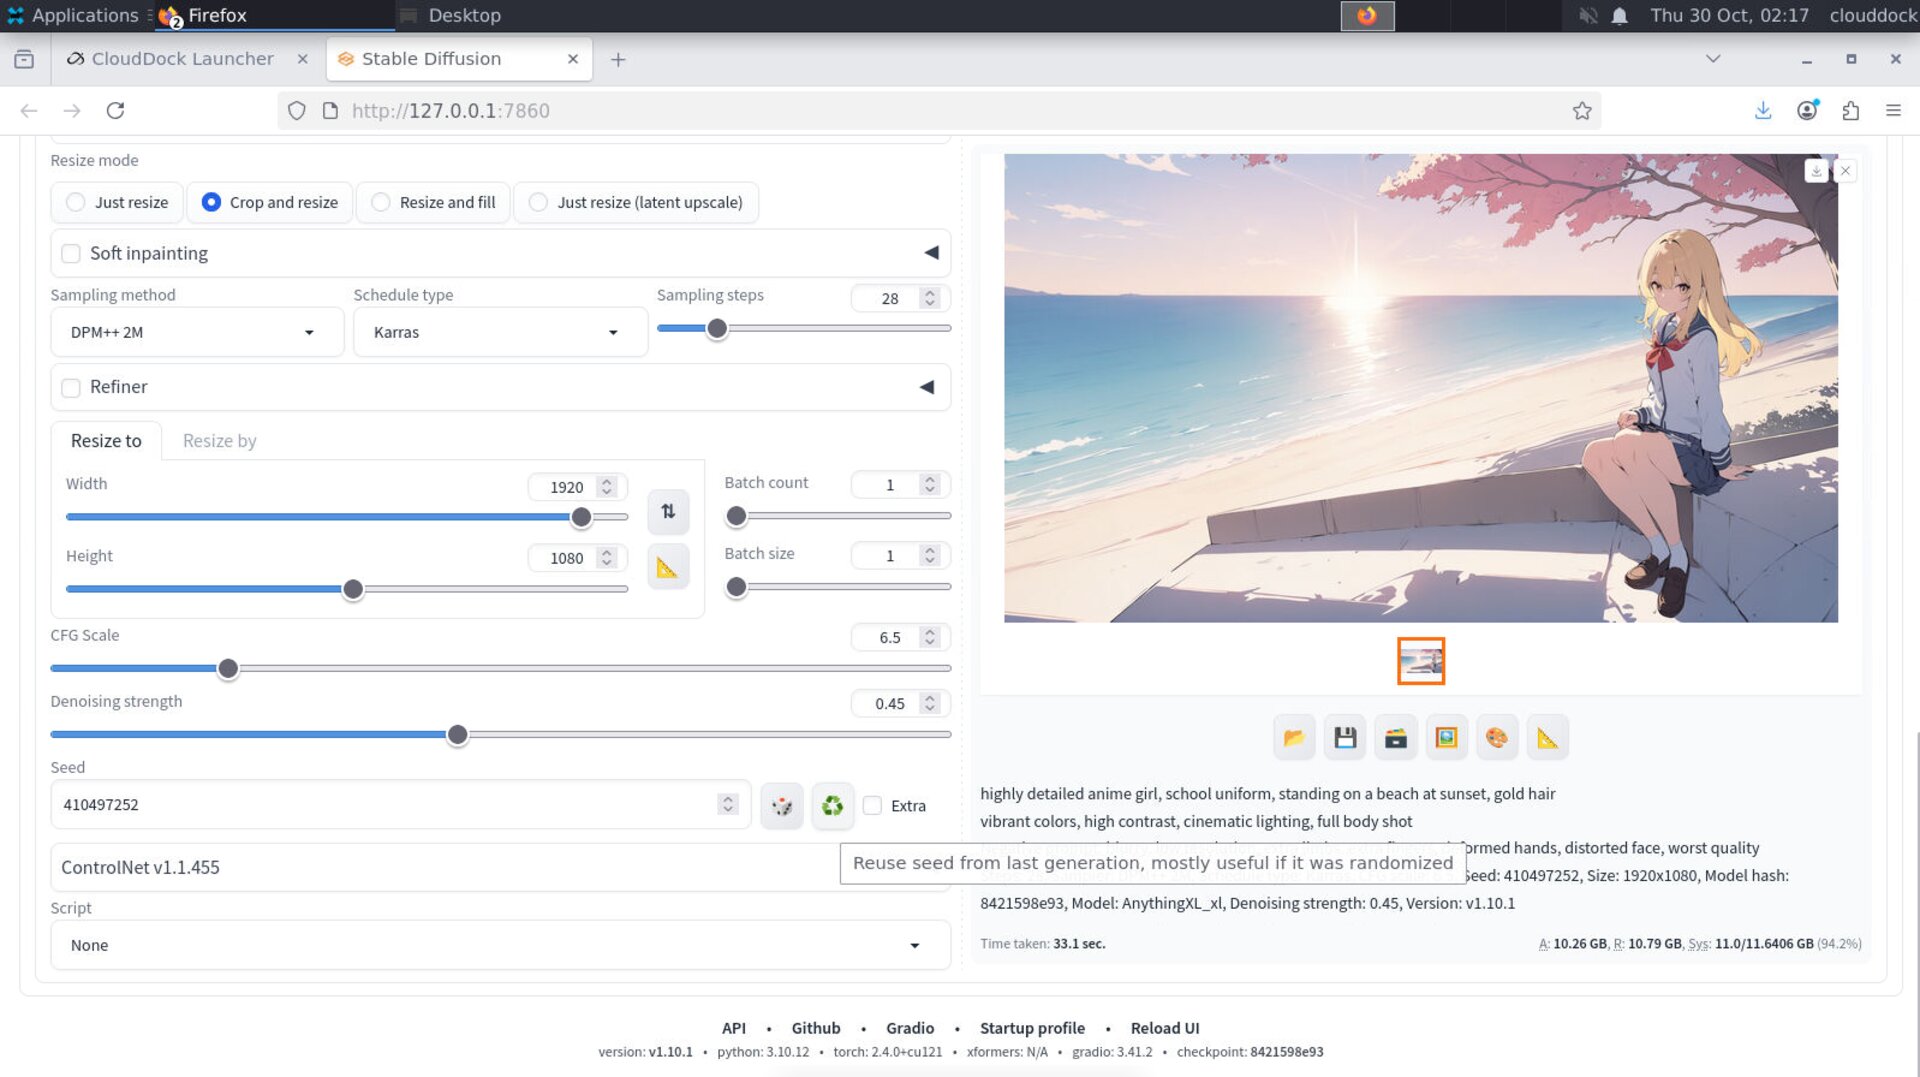The width and height of the screenshot is (1920, 1077).
Task: Click the recycle icon to reuse seed
Action: (832, 806)
